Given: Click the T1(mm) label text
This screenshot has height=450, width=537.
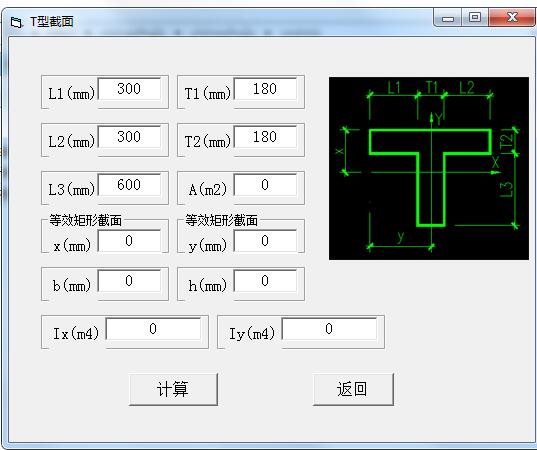Looking at the screenshot, I should 208,93.
